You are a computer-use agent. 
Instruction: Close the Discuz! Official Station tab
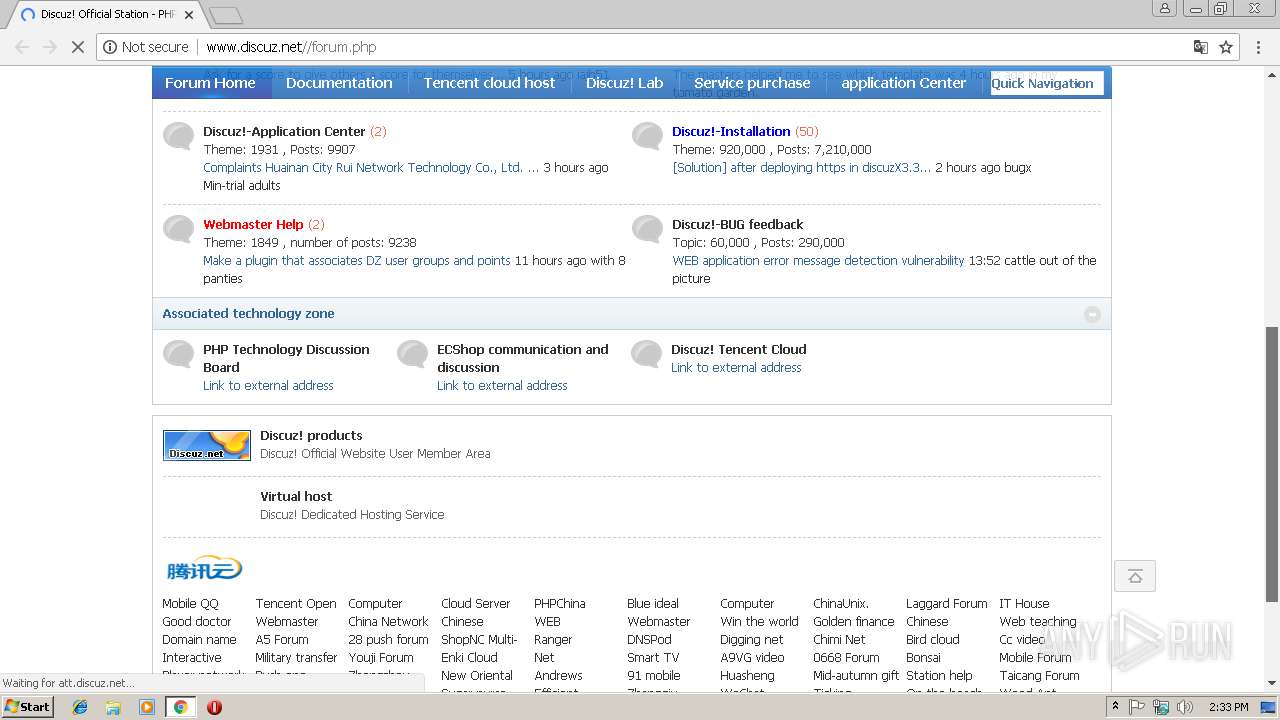[189, 15]
